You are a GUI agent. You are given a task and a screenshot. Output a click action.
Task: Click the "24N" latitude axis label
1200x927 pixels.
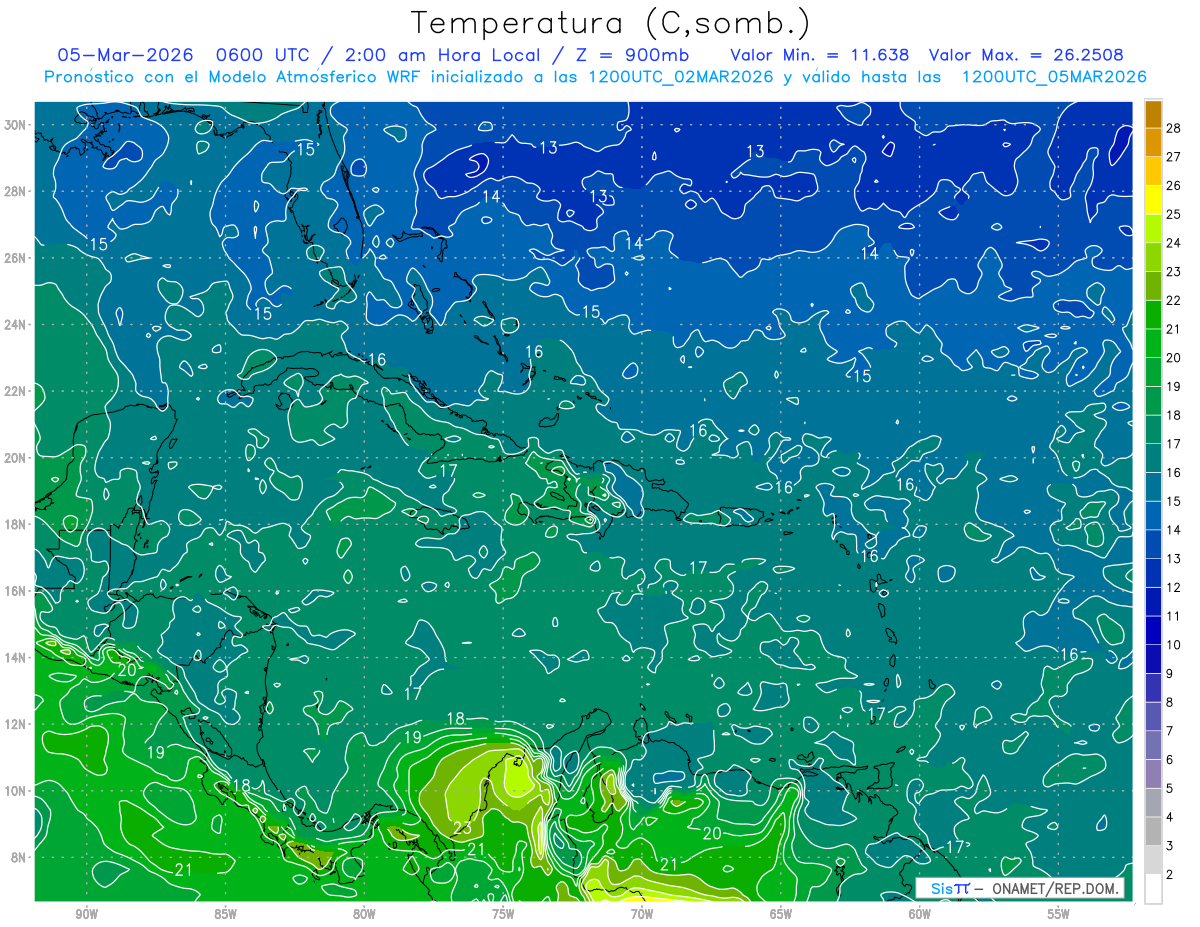pyautogui.click(x=17, y=325)
